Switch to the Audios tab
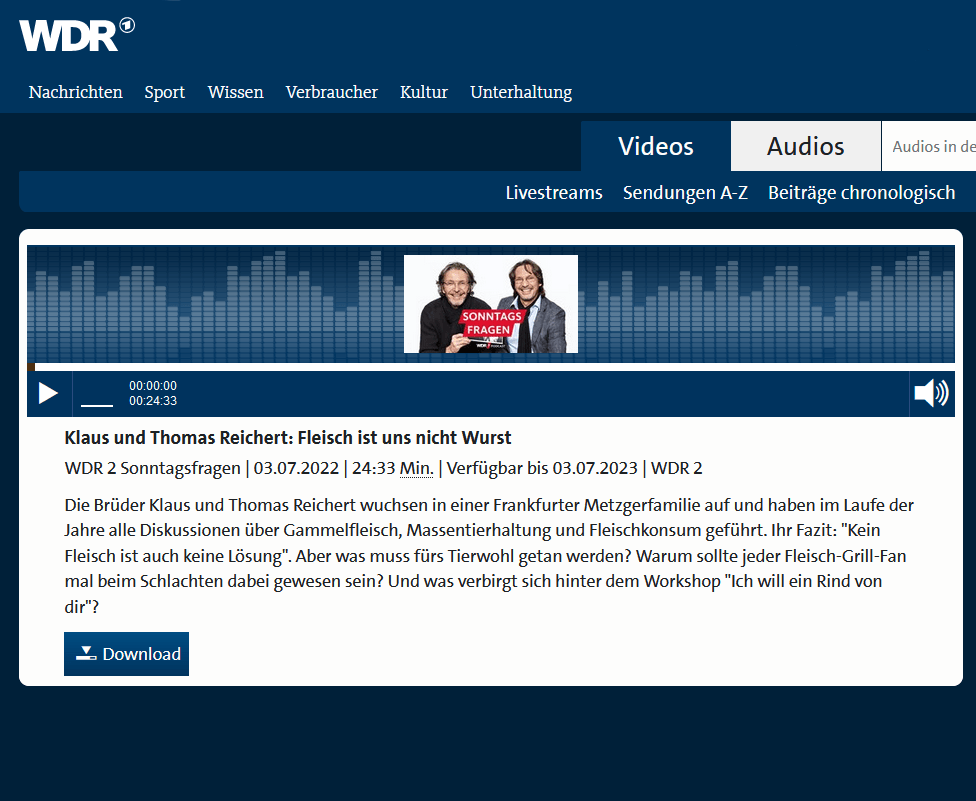Viewport: 976px width, 801px height. [x=805, y=147]
